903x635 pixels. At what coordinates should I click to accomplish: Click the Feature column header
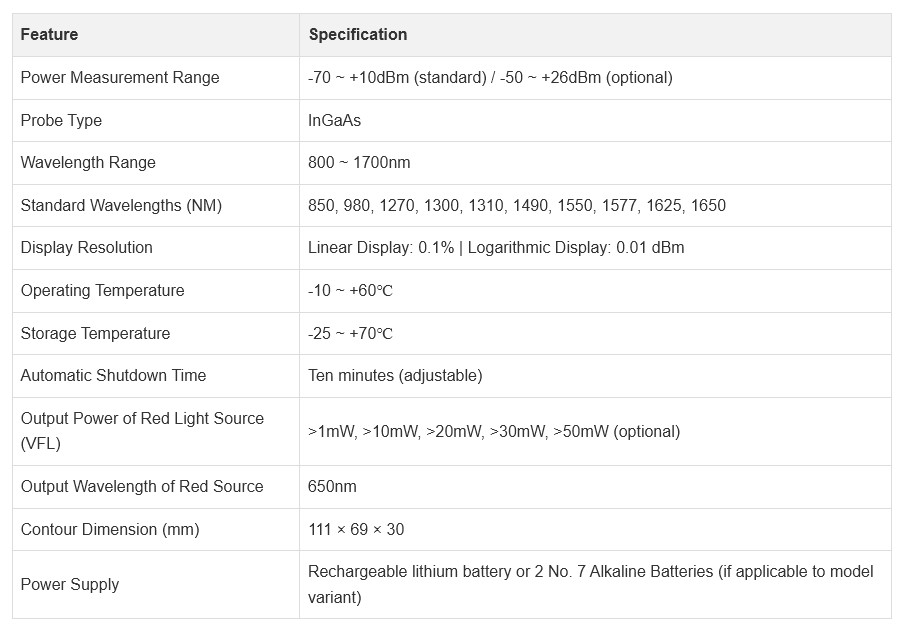(x=49, y=35)
